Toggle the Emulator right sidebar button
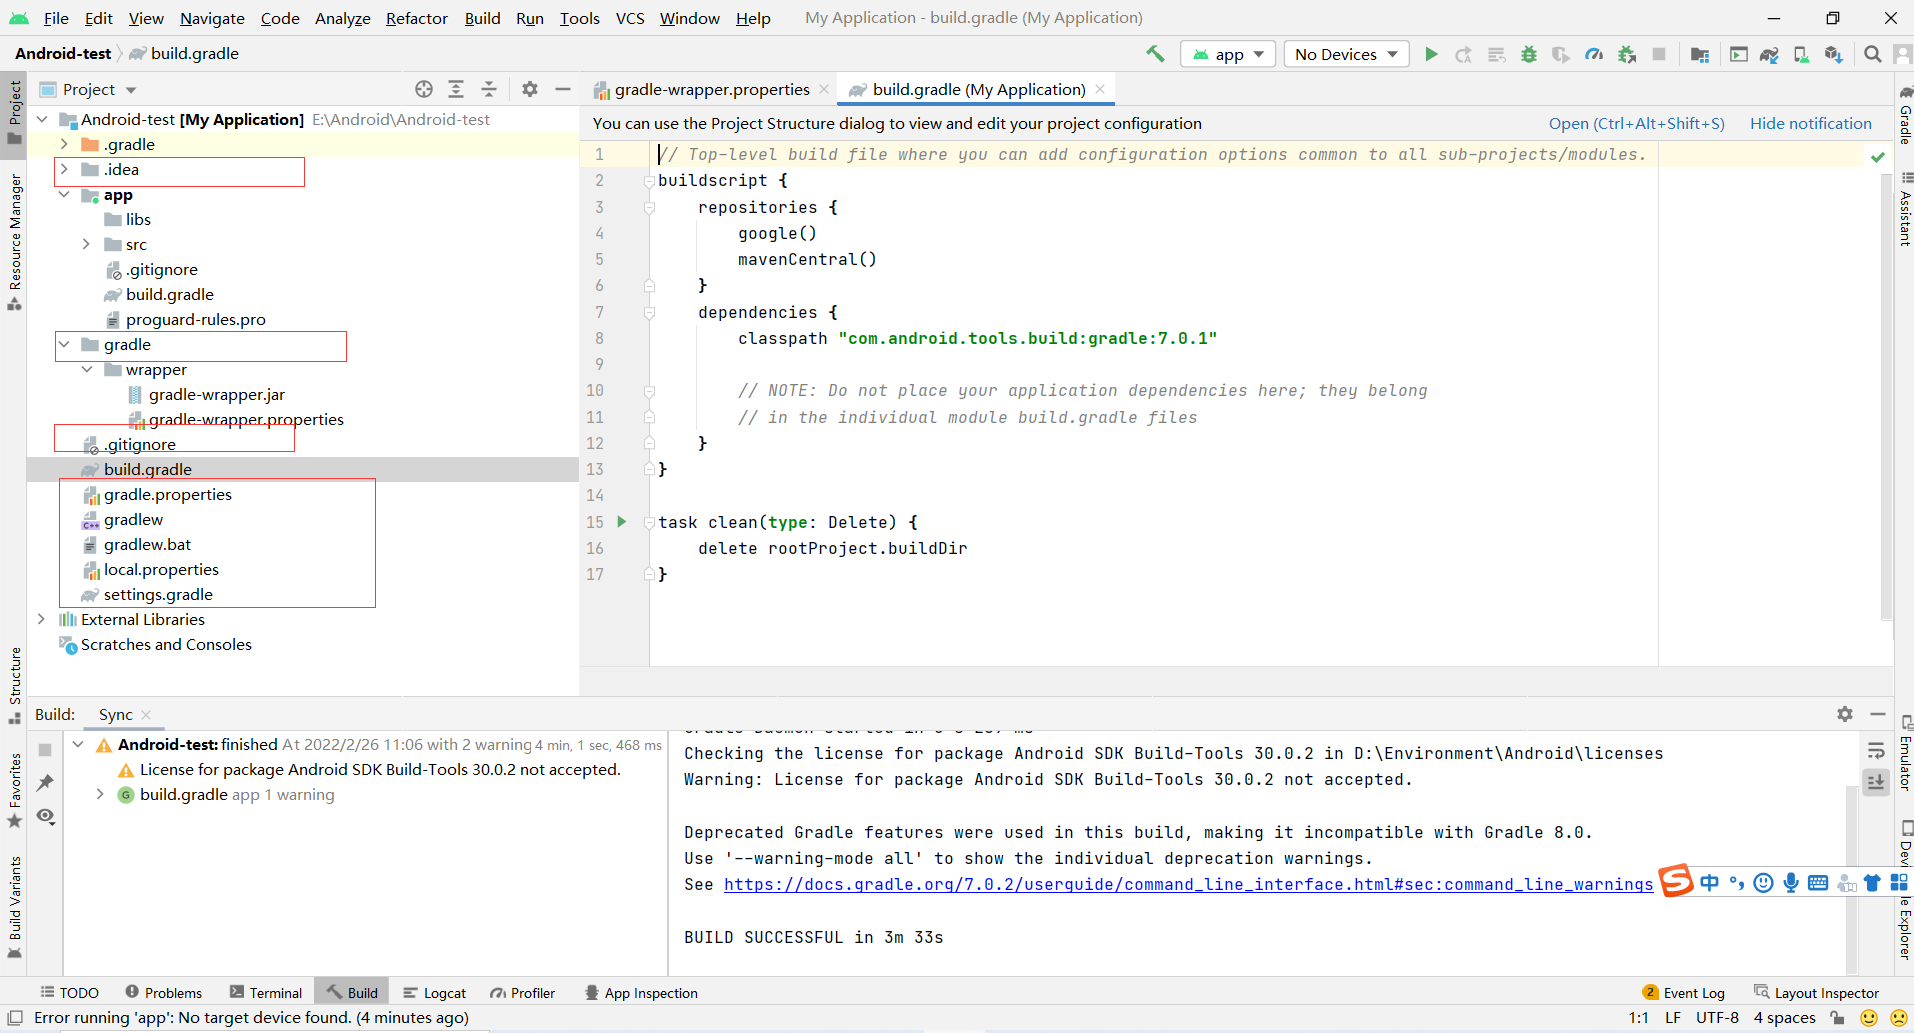This screenshot has width=1914, height=1033. tap(1904, 754)
